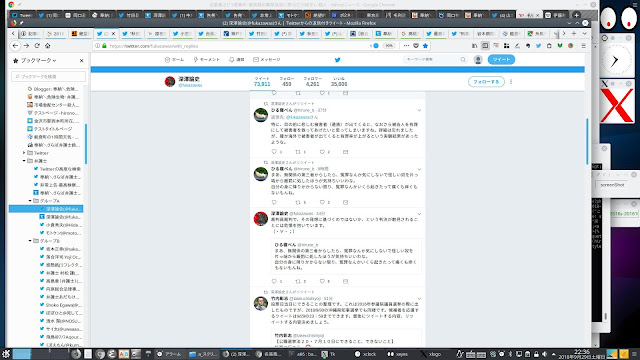Open the list all tabs dropdown
The height and width of the screenshot is (360, 640).
(584, 33)
